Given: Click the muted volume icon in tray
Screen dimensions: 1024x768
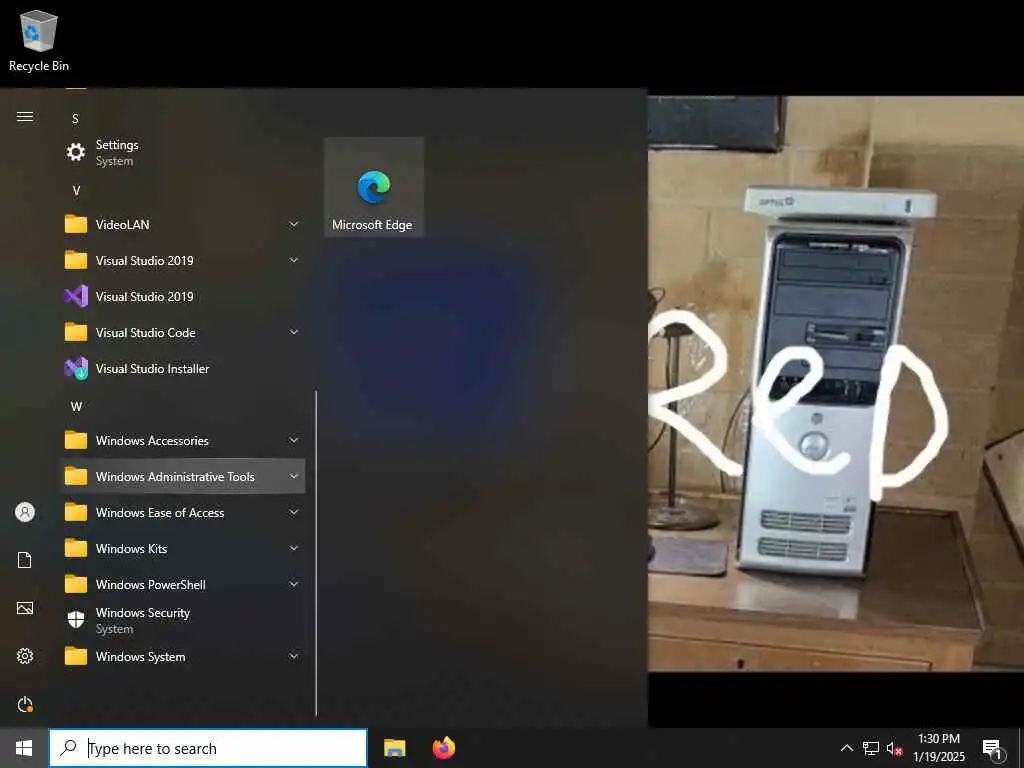Looking at the screenshot, I should click(x=894, y=748).
